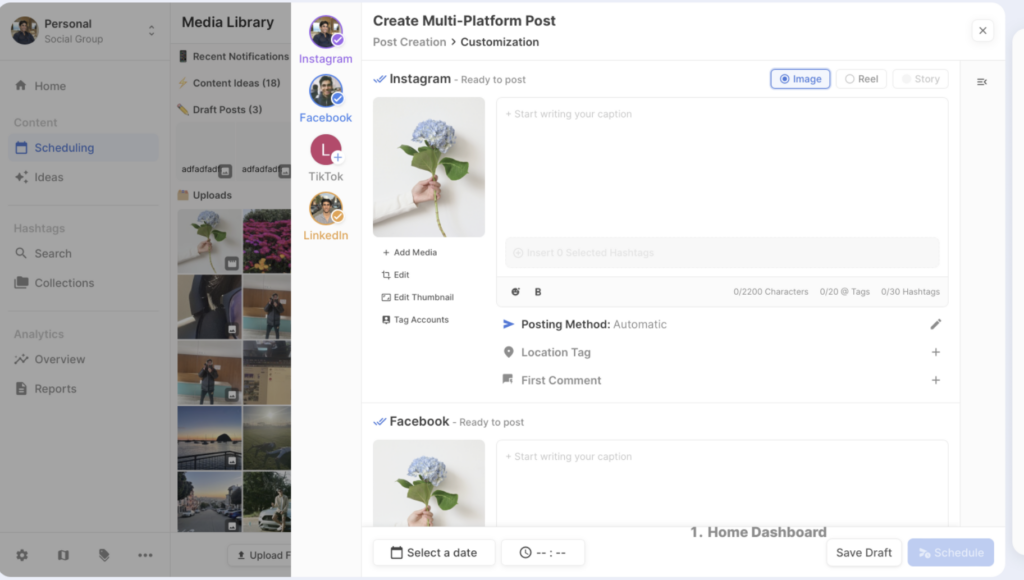1024x580 pixels.
Task: Open the emoji picker in caption toolbar
Action: click(517, 291)
